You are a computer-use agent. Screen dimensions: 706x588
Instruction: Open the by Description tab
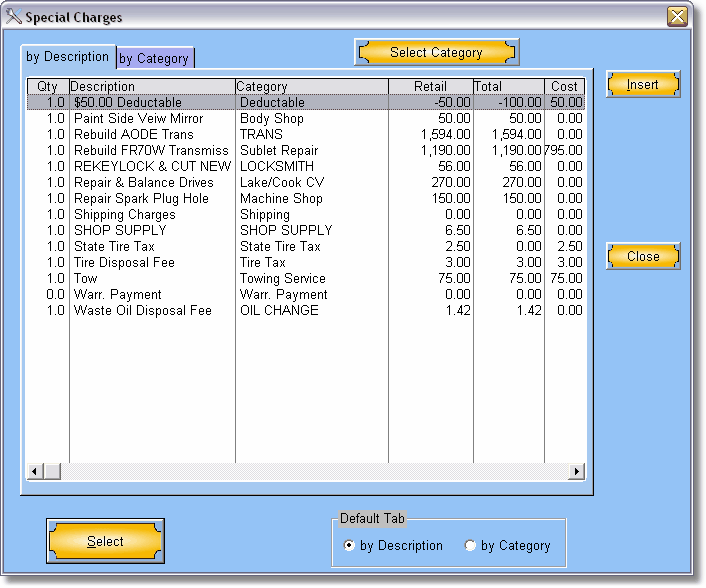(68, 57)
